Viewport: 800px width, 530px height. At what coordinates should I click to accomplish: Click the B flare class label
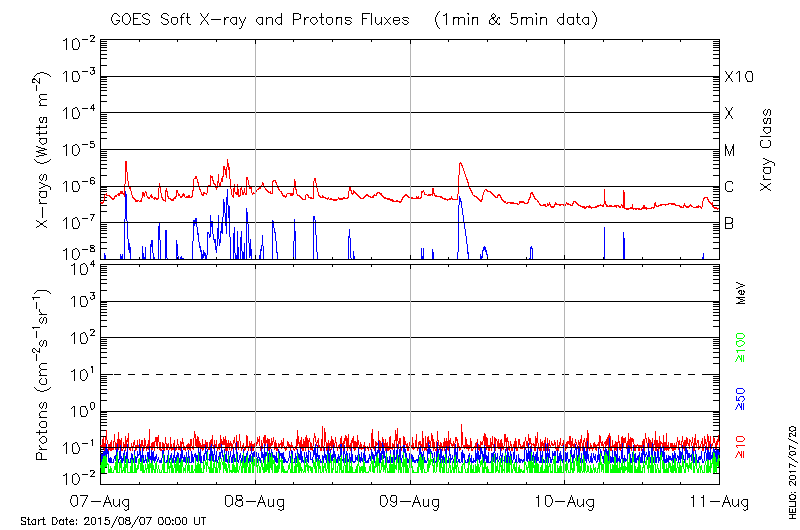coord(729,223)
